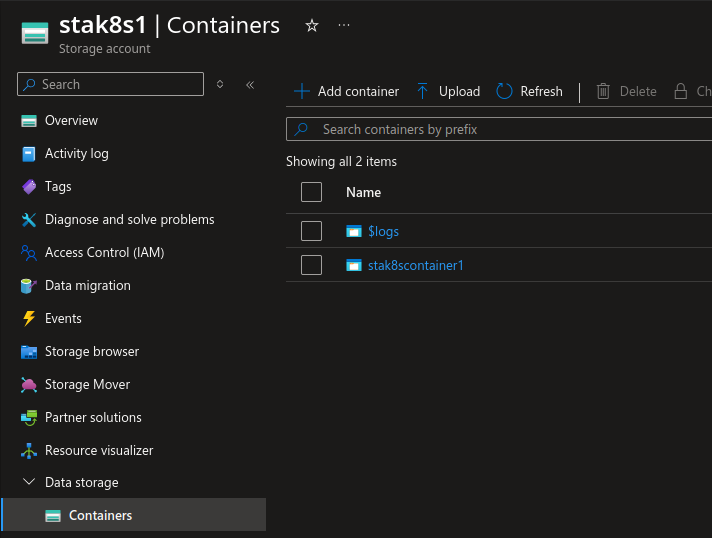Screen dimensions: 712x538
Task: Click the Refresh circular arrow icon
Action: [504, 91]
